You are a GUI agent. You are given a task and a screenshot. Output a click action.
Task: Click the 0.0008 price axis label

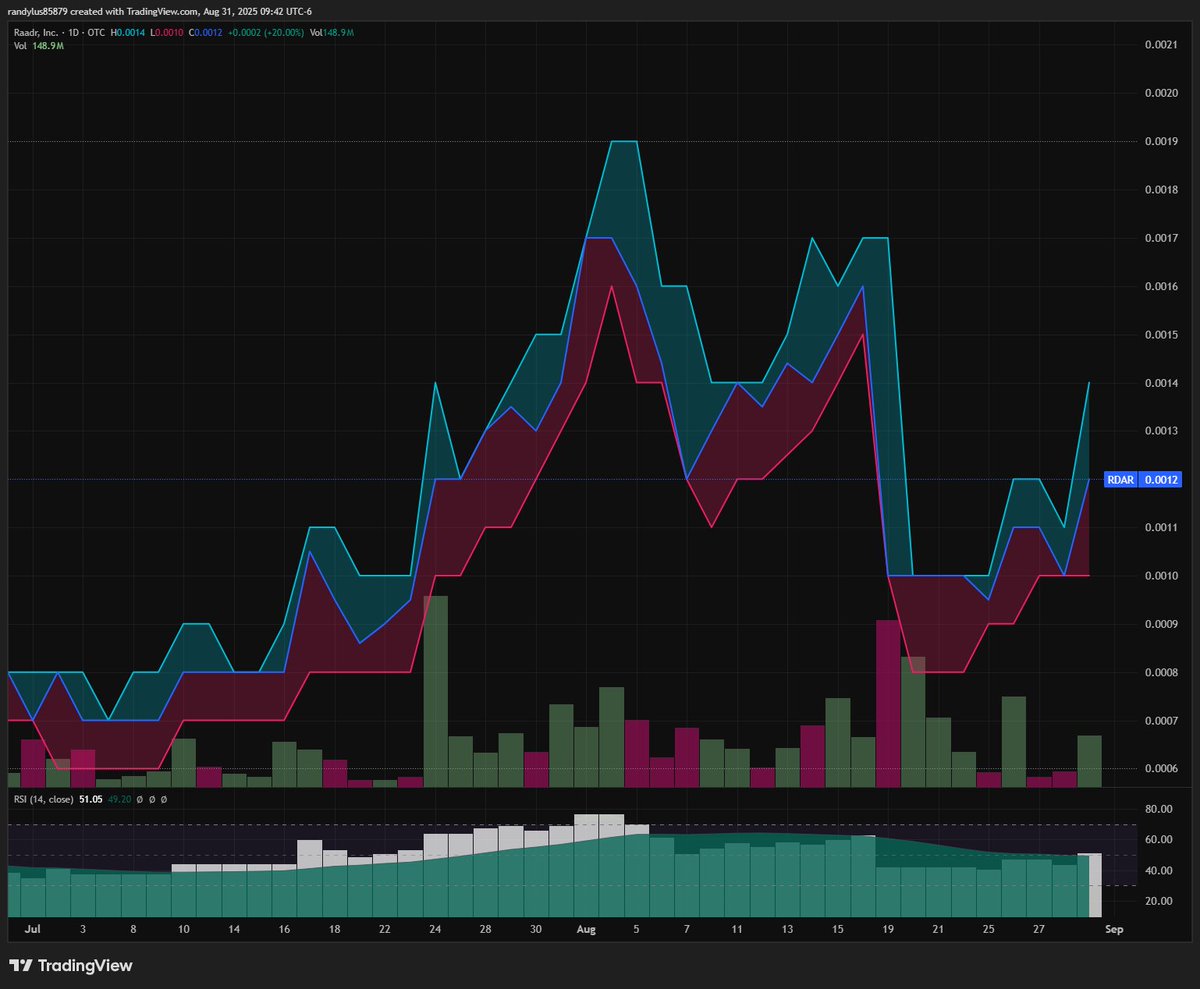(x=1160, y=673)
